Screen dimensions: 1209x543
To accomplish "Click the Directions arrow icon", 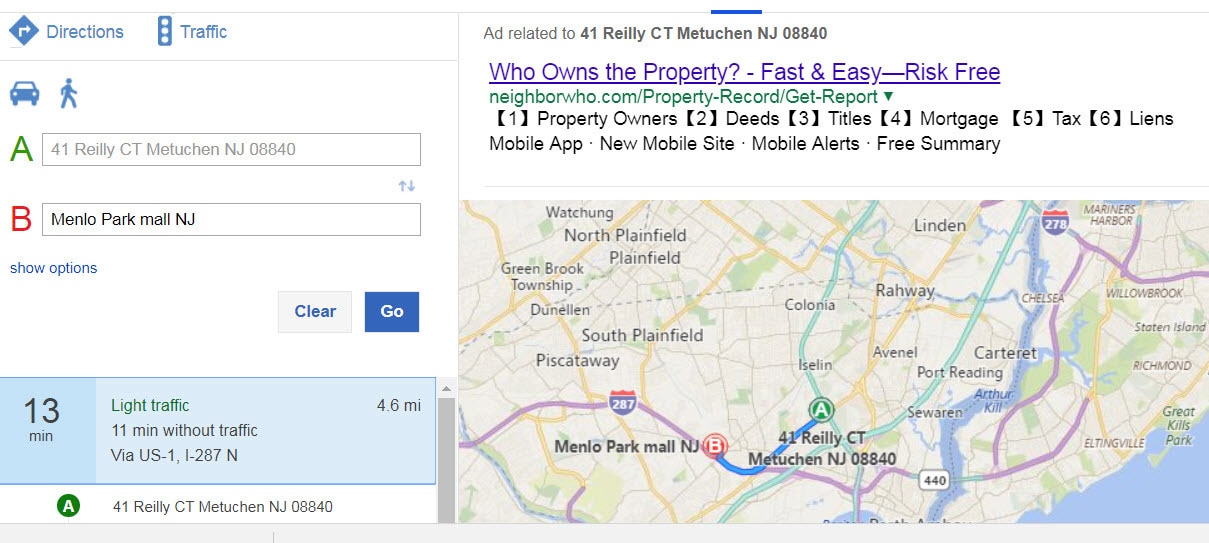I will click(23, 31).
